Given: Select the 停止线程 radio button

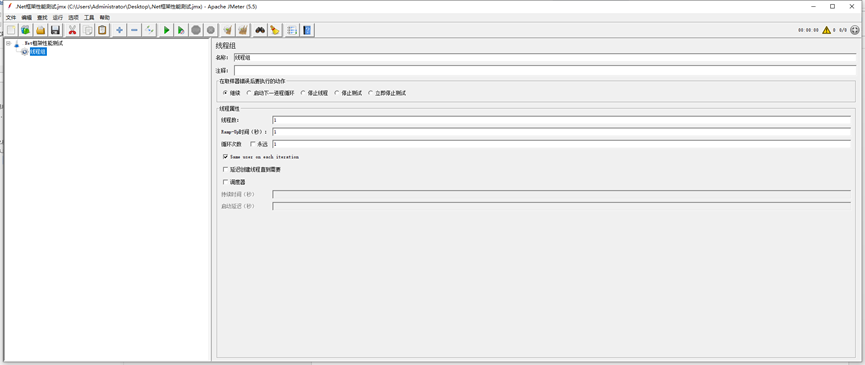Looking at the screenshot, I should point(303,93).
